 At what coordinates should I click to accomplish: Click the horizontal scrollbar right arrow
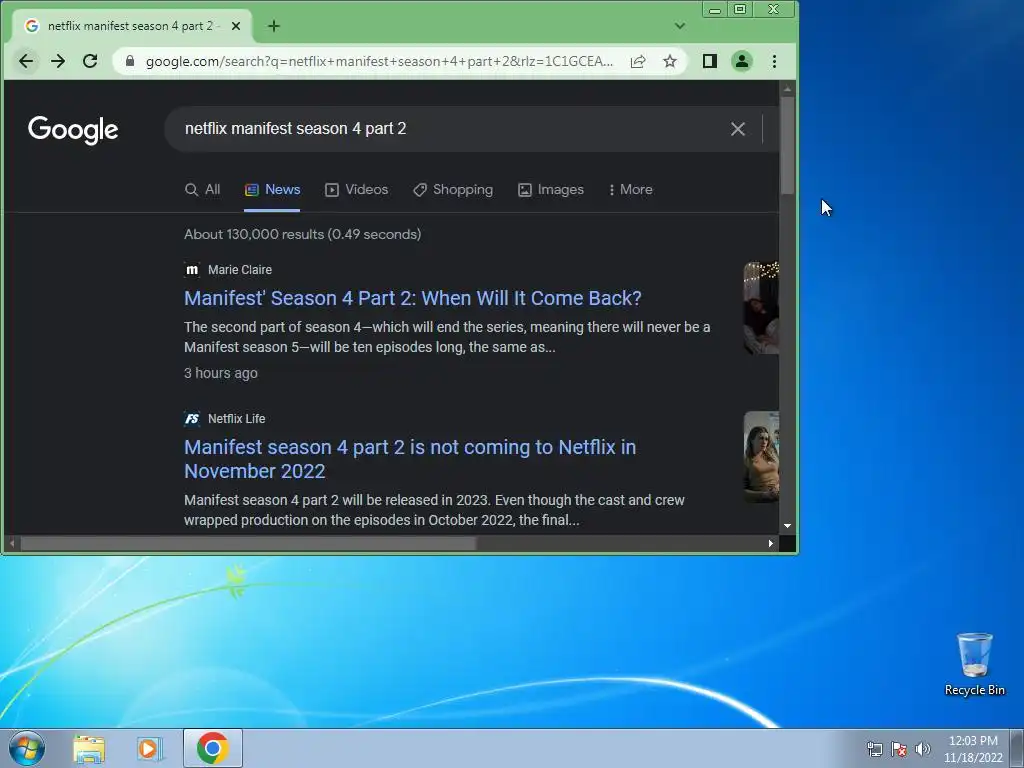click(x=771, y=543)
